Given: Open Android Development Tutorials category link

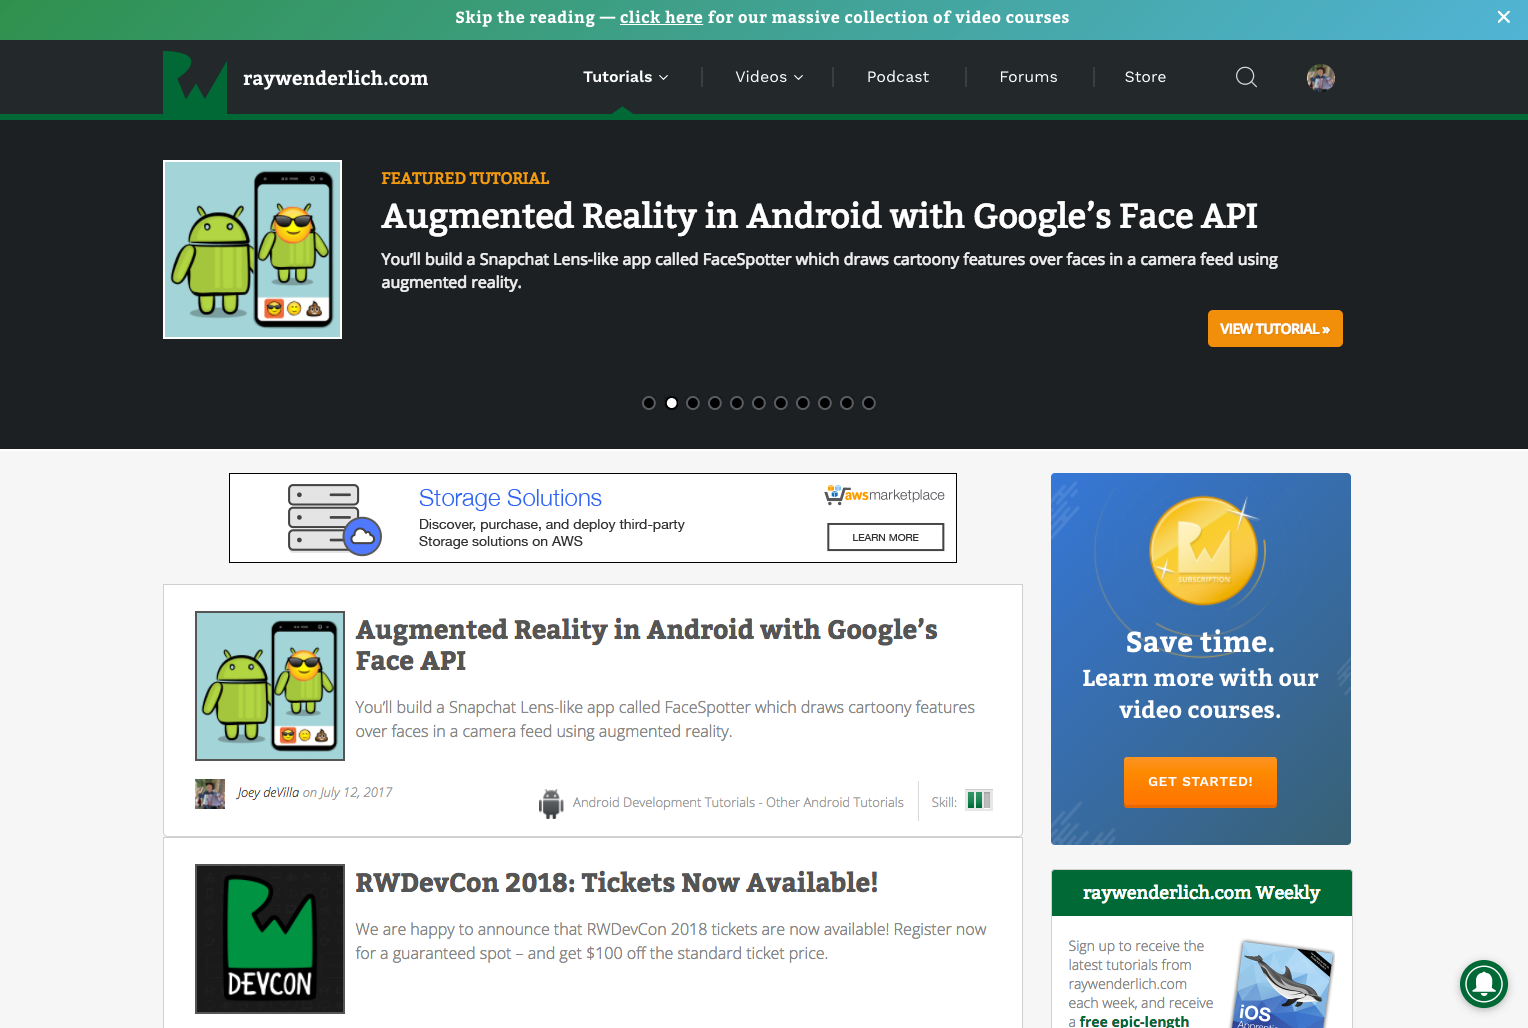Looking at the screenshot, I should 738,803.
